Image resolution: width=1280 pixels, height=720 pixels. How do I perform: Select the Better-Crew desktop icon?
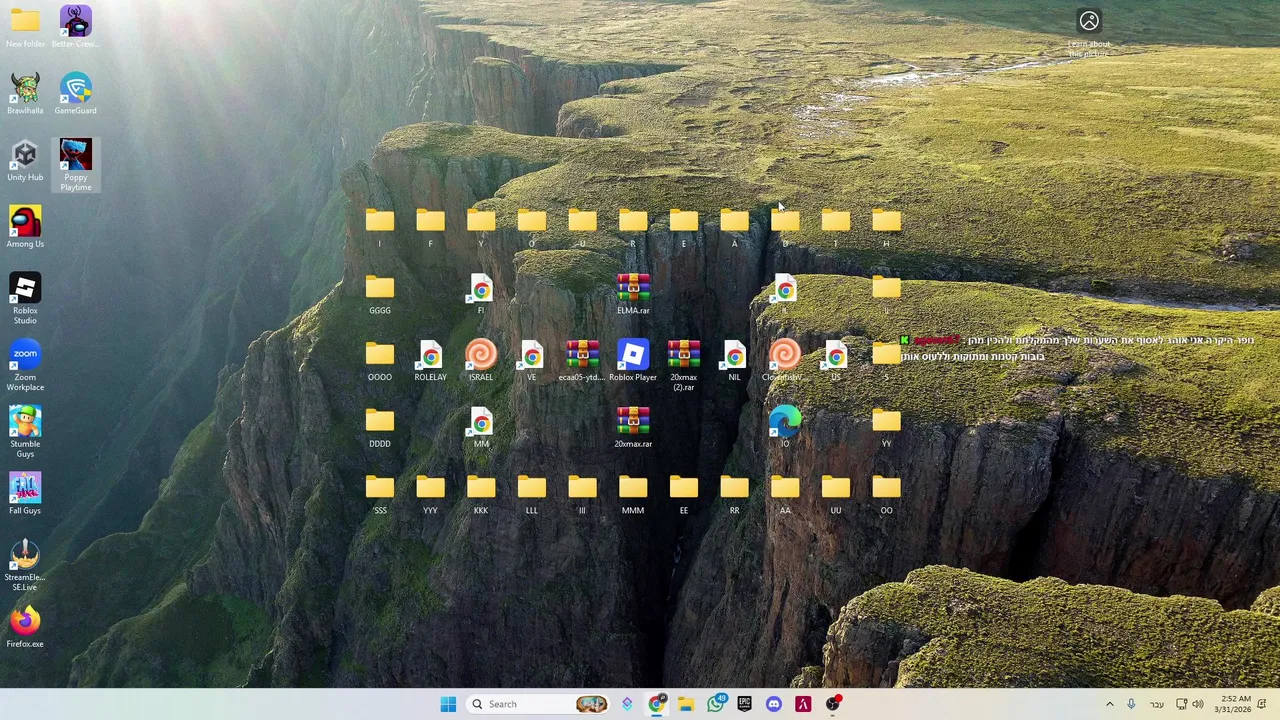pyautogui.click(x=75, y=26)
